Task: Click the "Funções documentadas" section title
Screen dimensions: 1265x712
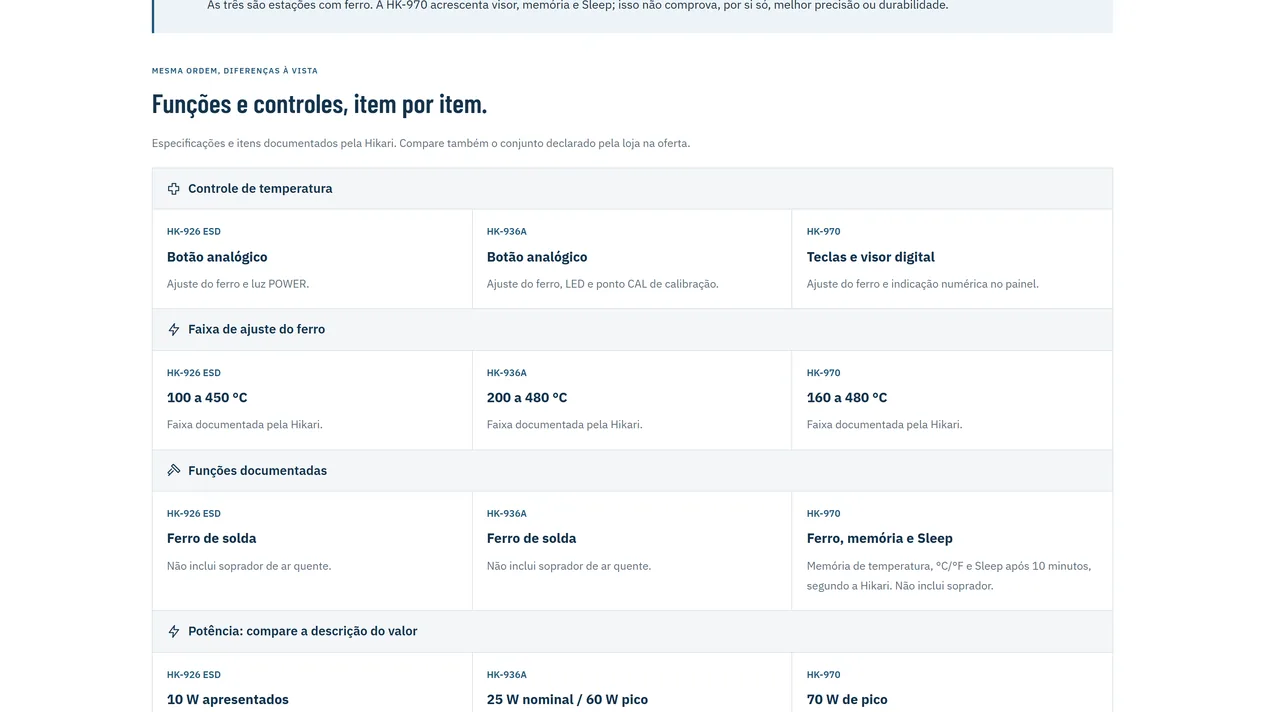Action: click(x=257, y=471)
